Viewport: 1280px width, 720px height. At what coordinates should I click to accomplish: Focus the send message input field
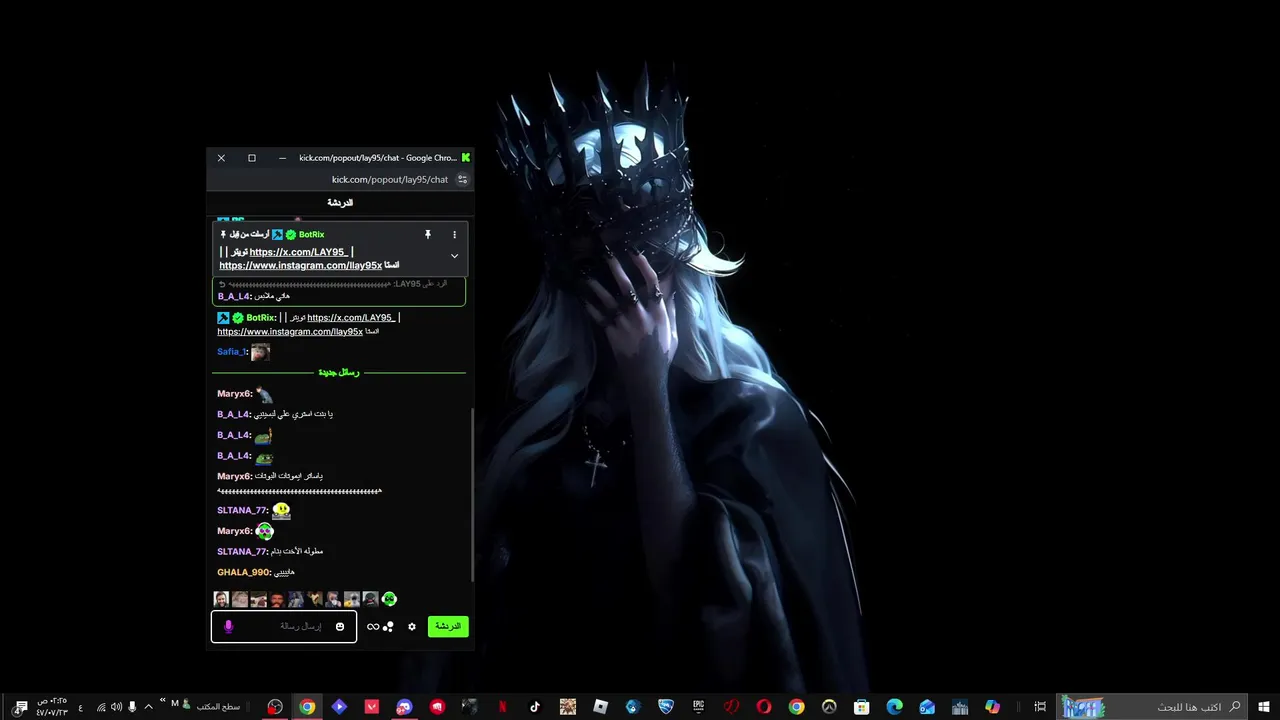[284, 626]
